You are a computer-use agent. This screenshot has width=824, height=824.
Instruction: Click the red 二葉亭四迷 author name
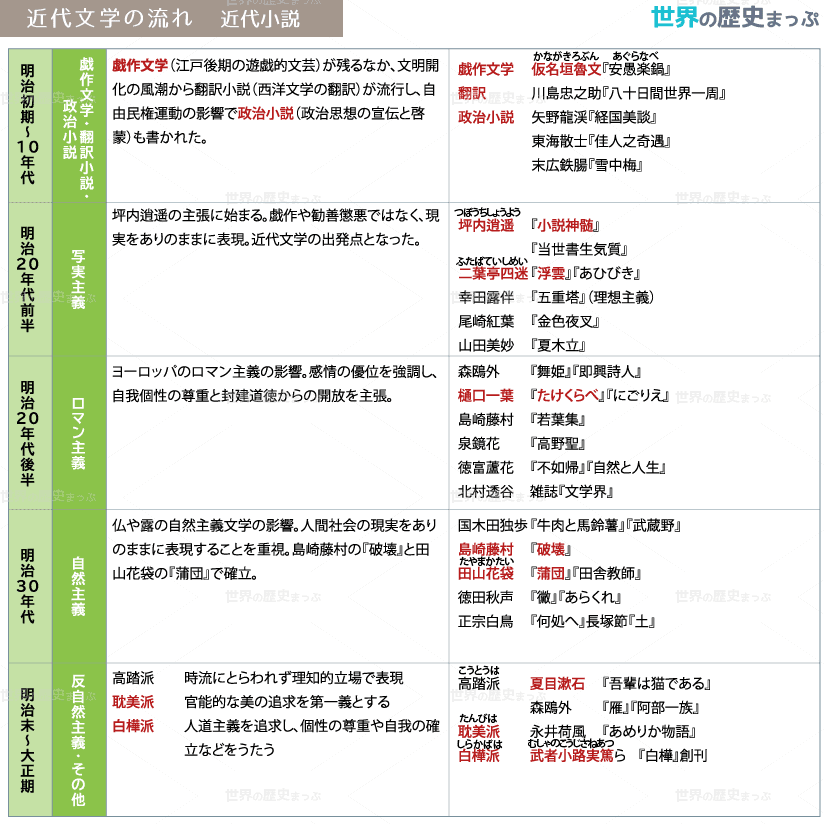[493, 273]
